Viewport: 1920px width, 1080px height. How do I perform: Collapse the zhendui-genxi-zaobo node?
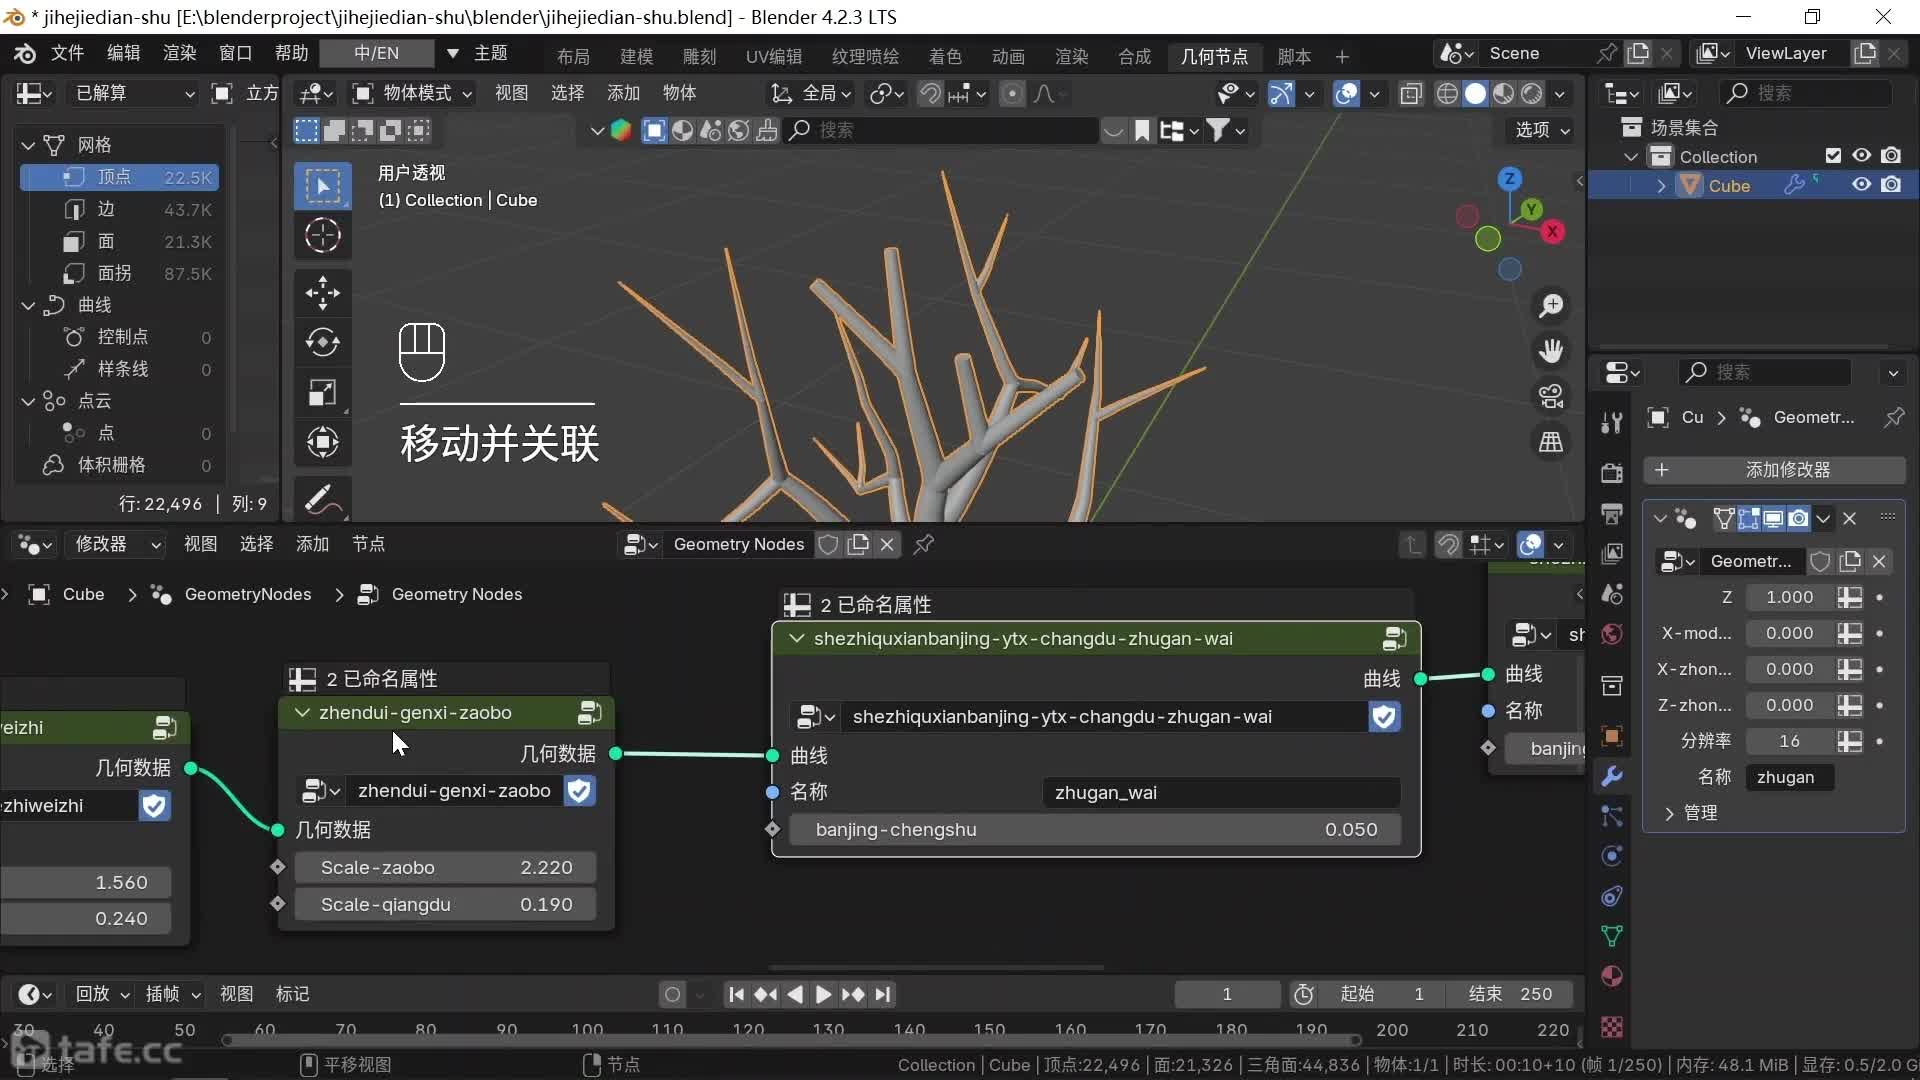coord(302,713)
